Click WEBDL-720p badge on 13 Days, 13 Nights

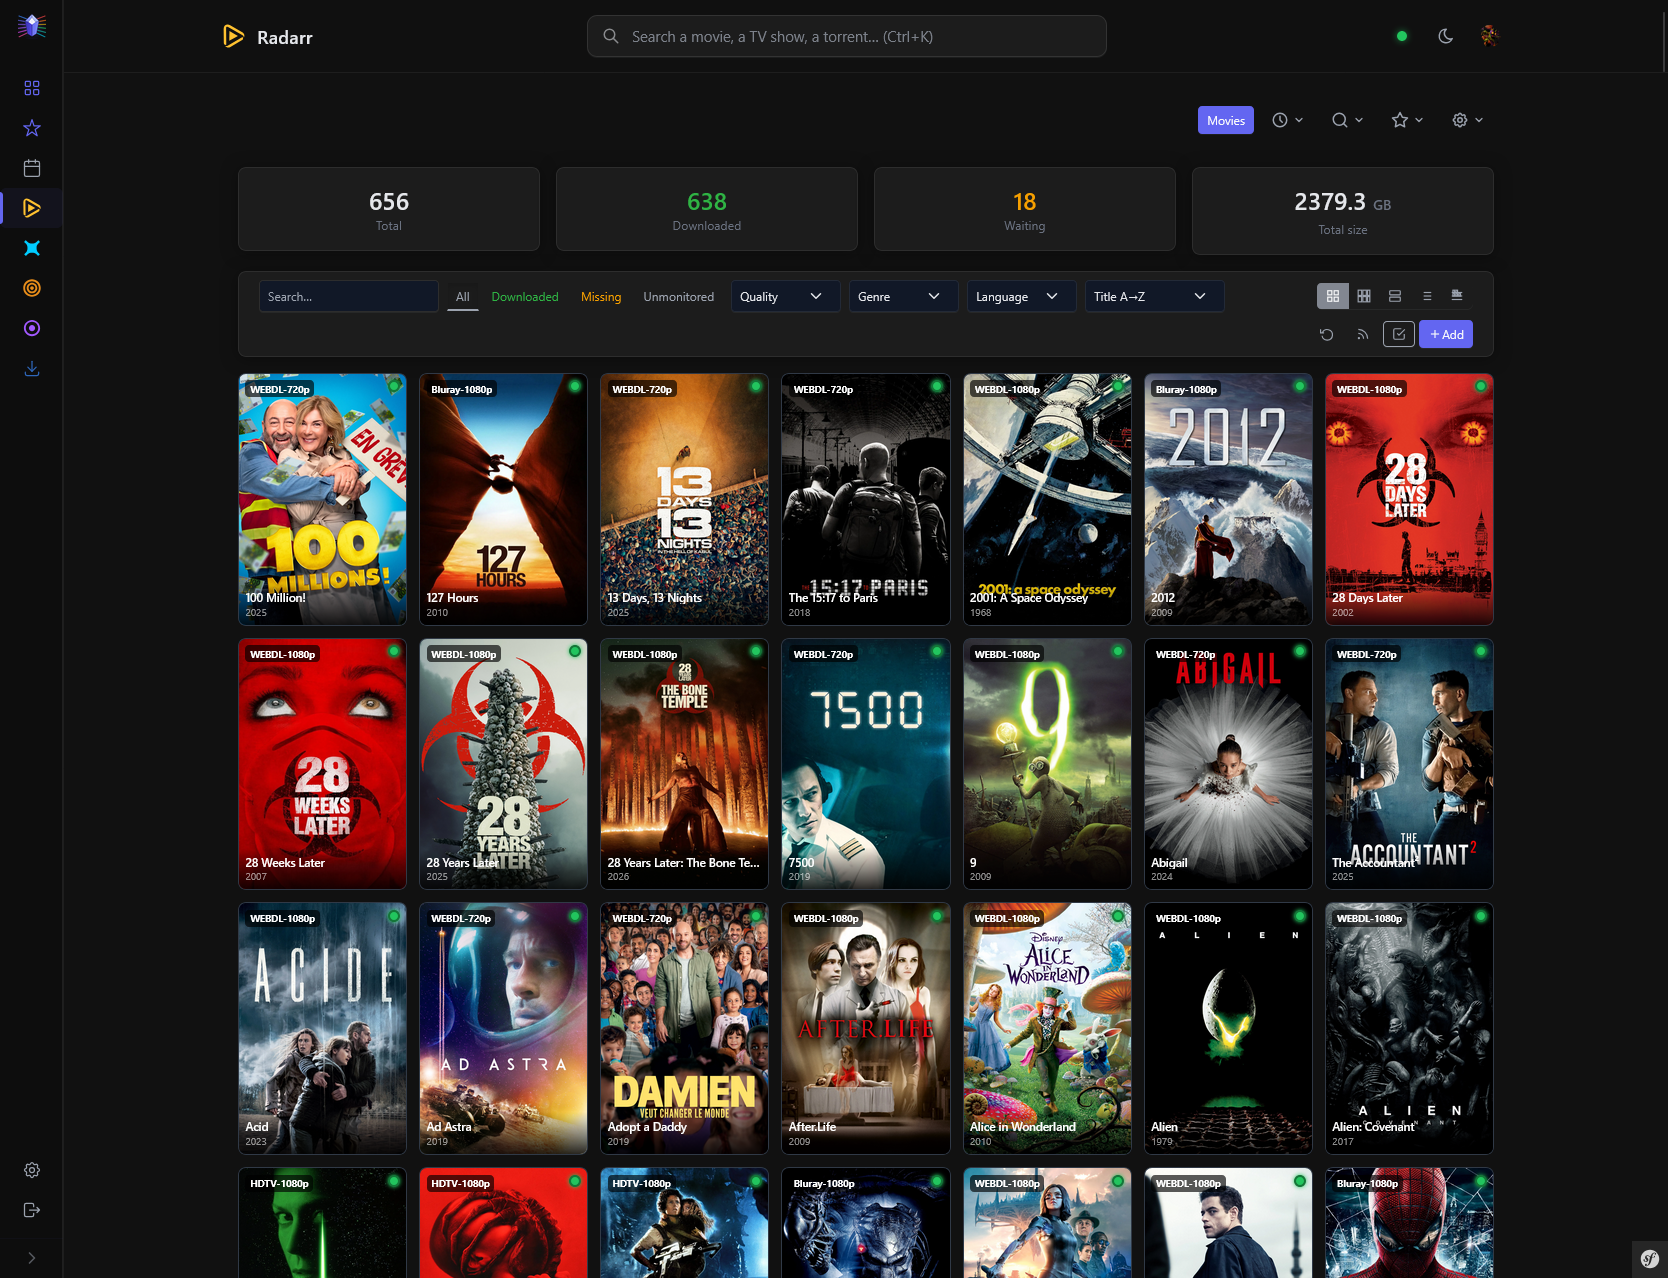642,389
